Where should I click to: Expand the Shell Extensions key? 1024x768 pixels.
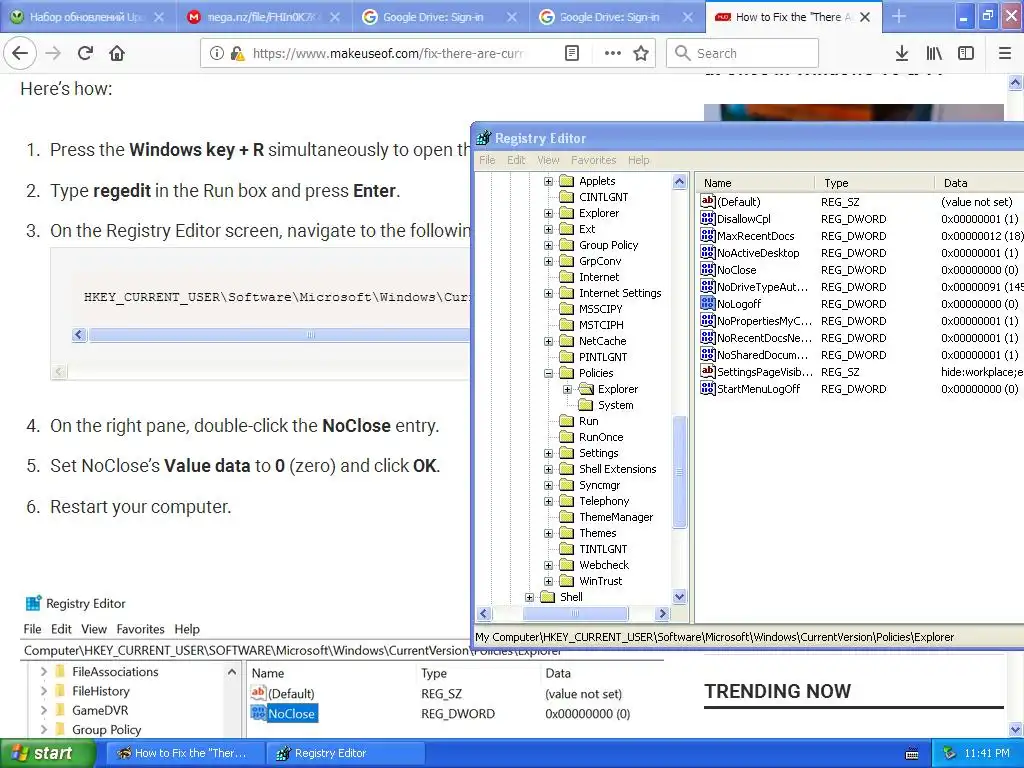click(x=549, y=469)
